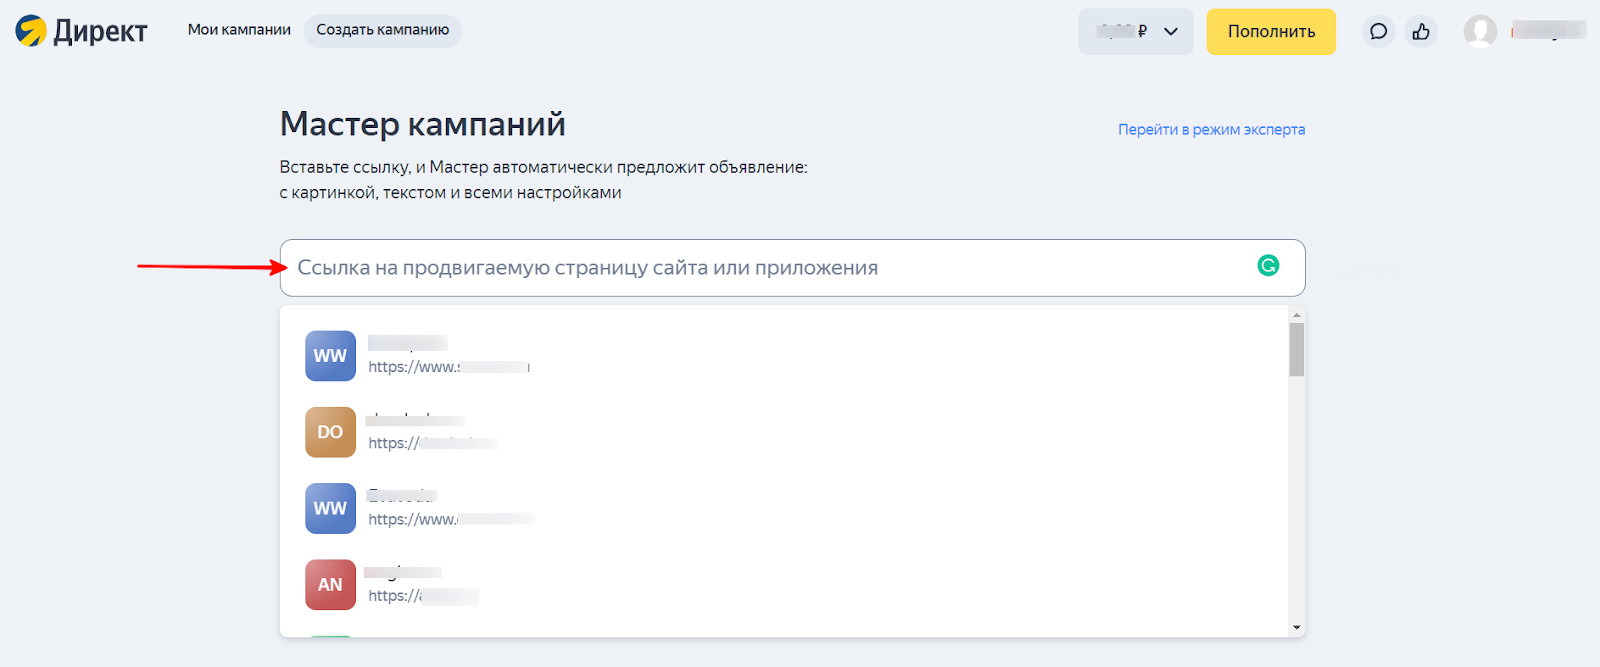Select the red AN site icon

(x=330, y=585)
